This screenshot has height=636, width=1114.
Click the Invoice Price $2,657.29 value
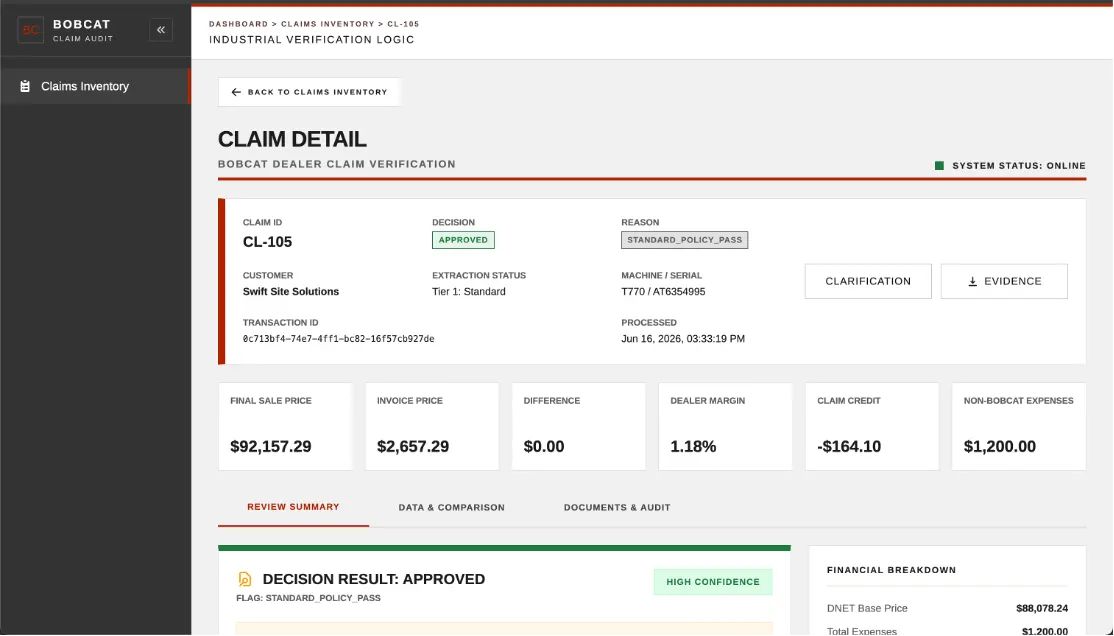point(413,446)
